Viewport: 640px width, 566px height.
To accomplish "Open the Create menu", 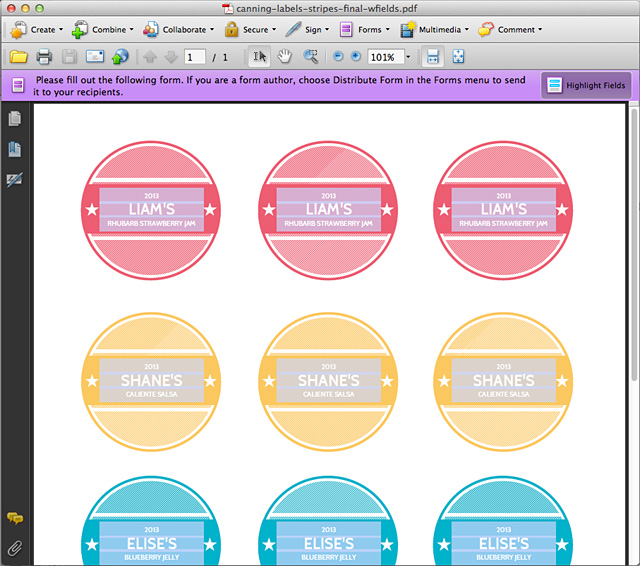I will (x=37, y=30).
